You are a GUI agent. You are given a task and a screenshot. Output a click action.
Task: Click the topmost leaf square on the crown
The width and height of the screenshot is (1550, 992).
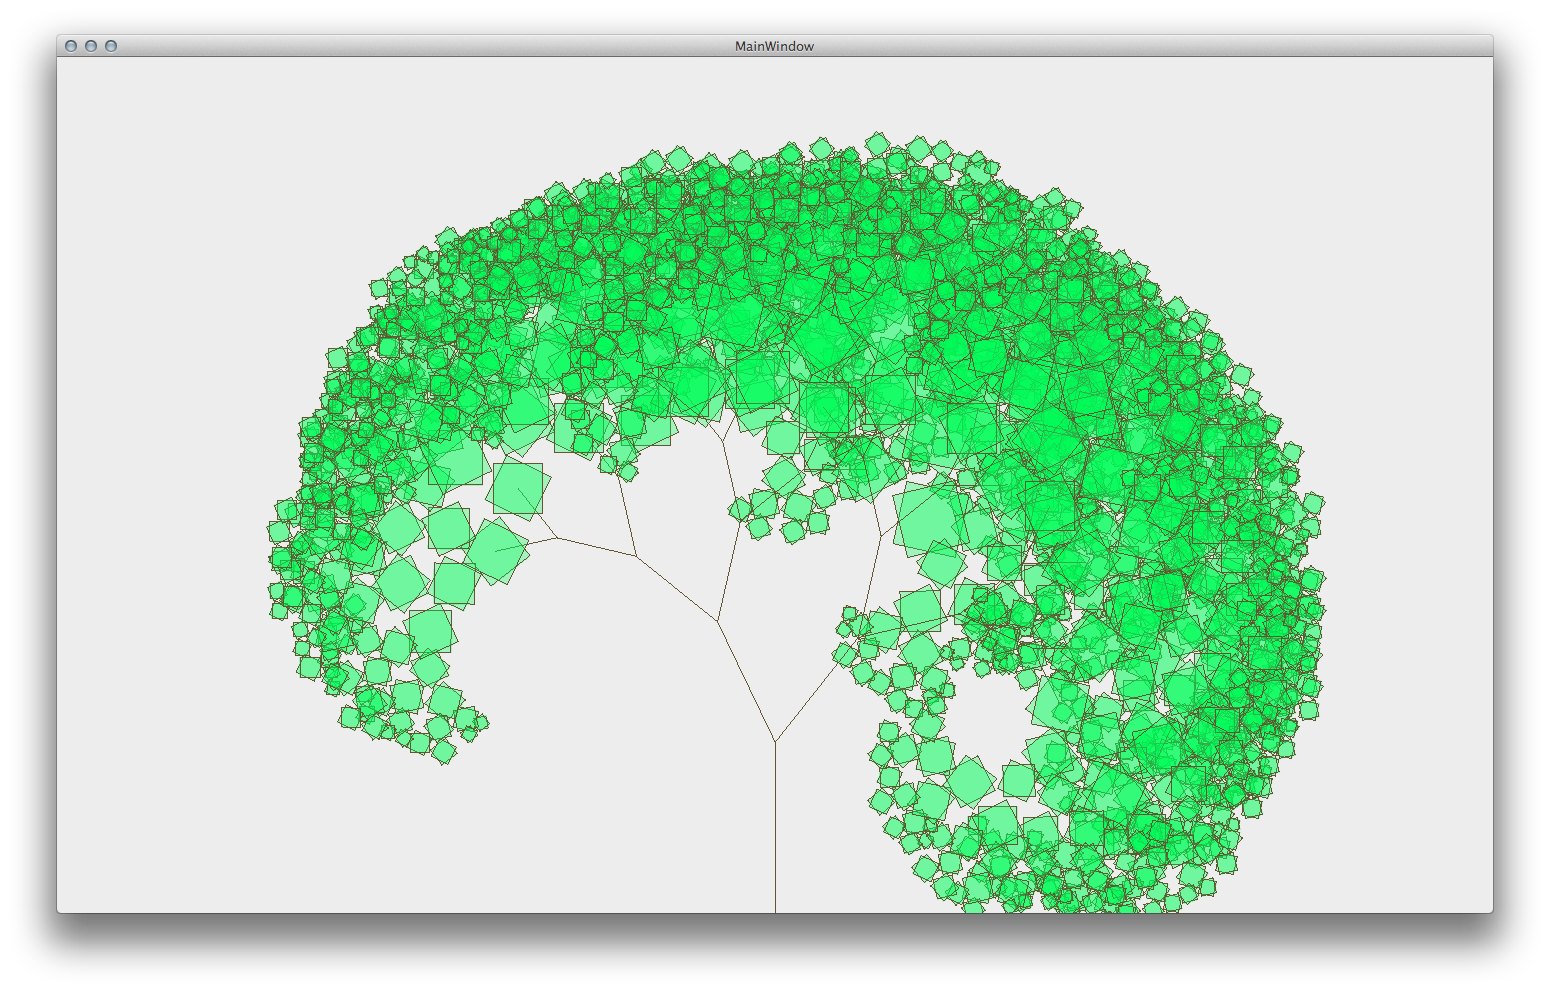877,143
